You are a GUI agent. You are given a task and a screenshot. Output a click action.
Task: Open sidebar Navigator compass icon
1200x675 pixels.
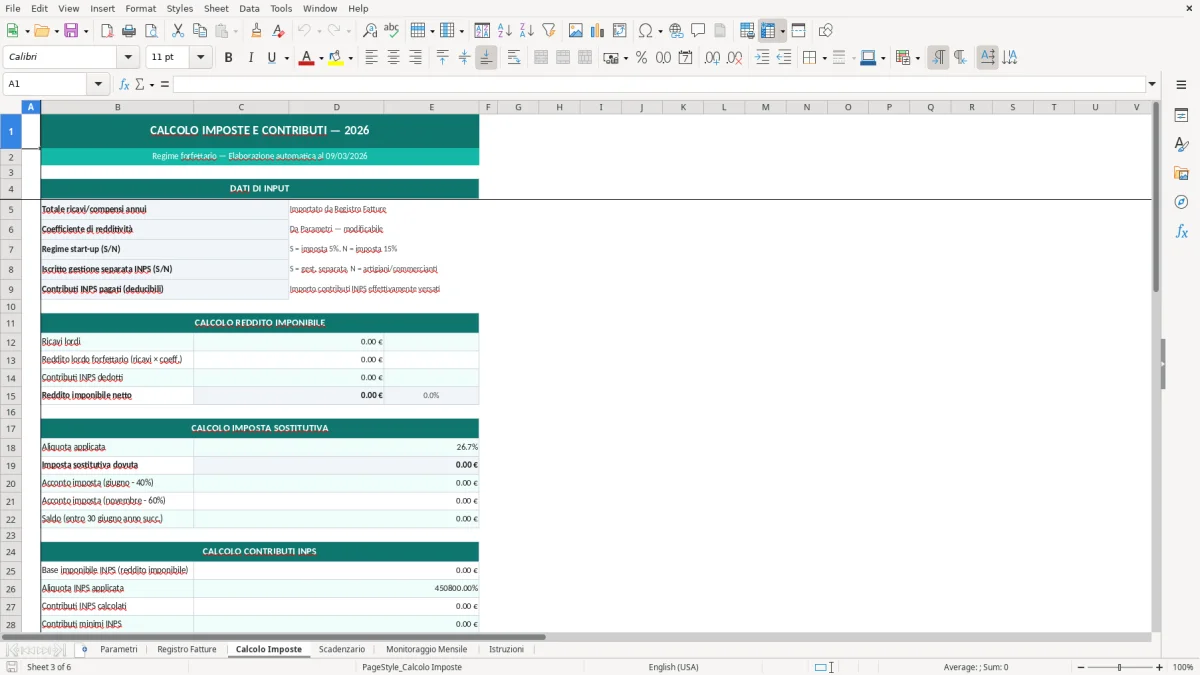coord(1181,202)
